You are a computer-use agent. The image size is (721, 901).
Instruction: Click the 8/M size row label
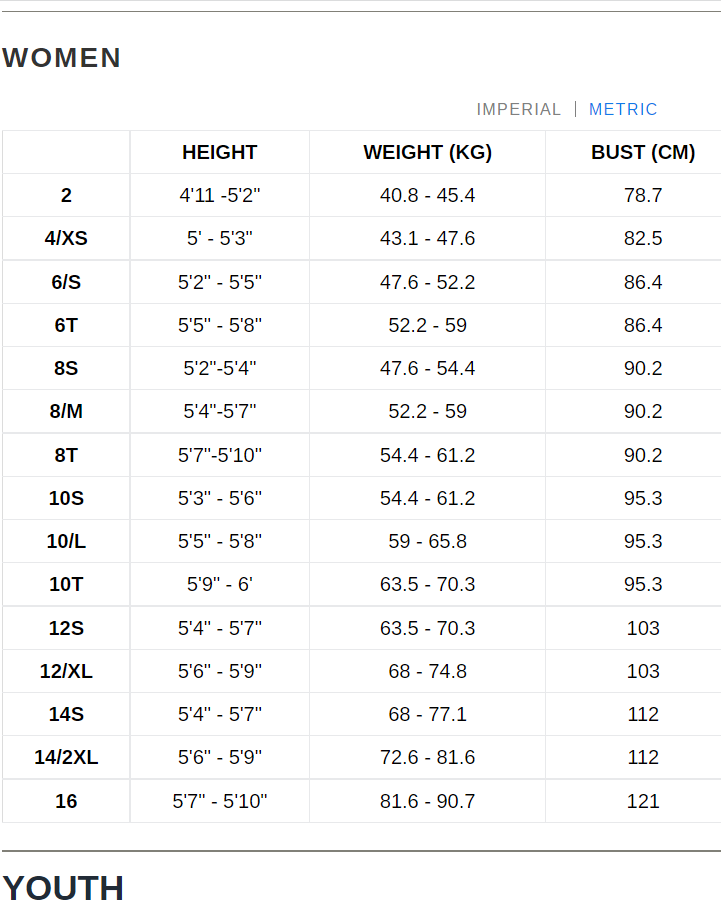pos(66,411)
